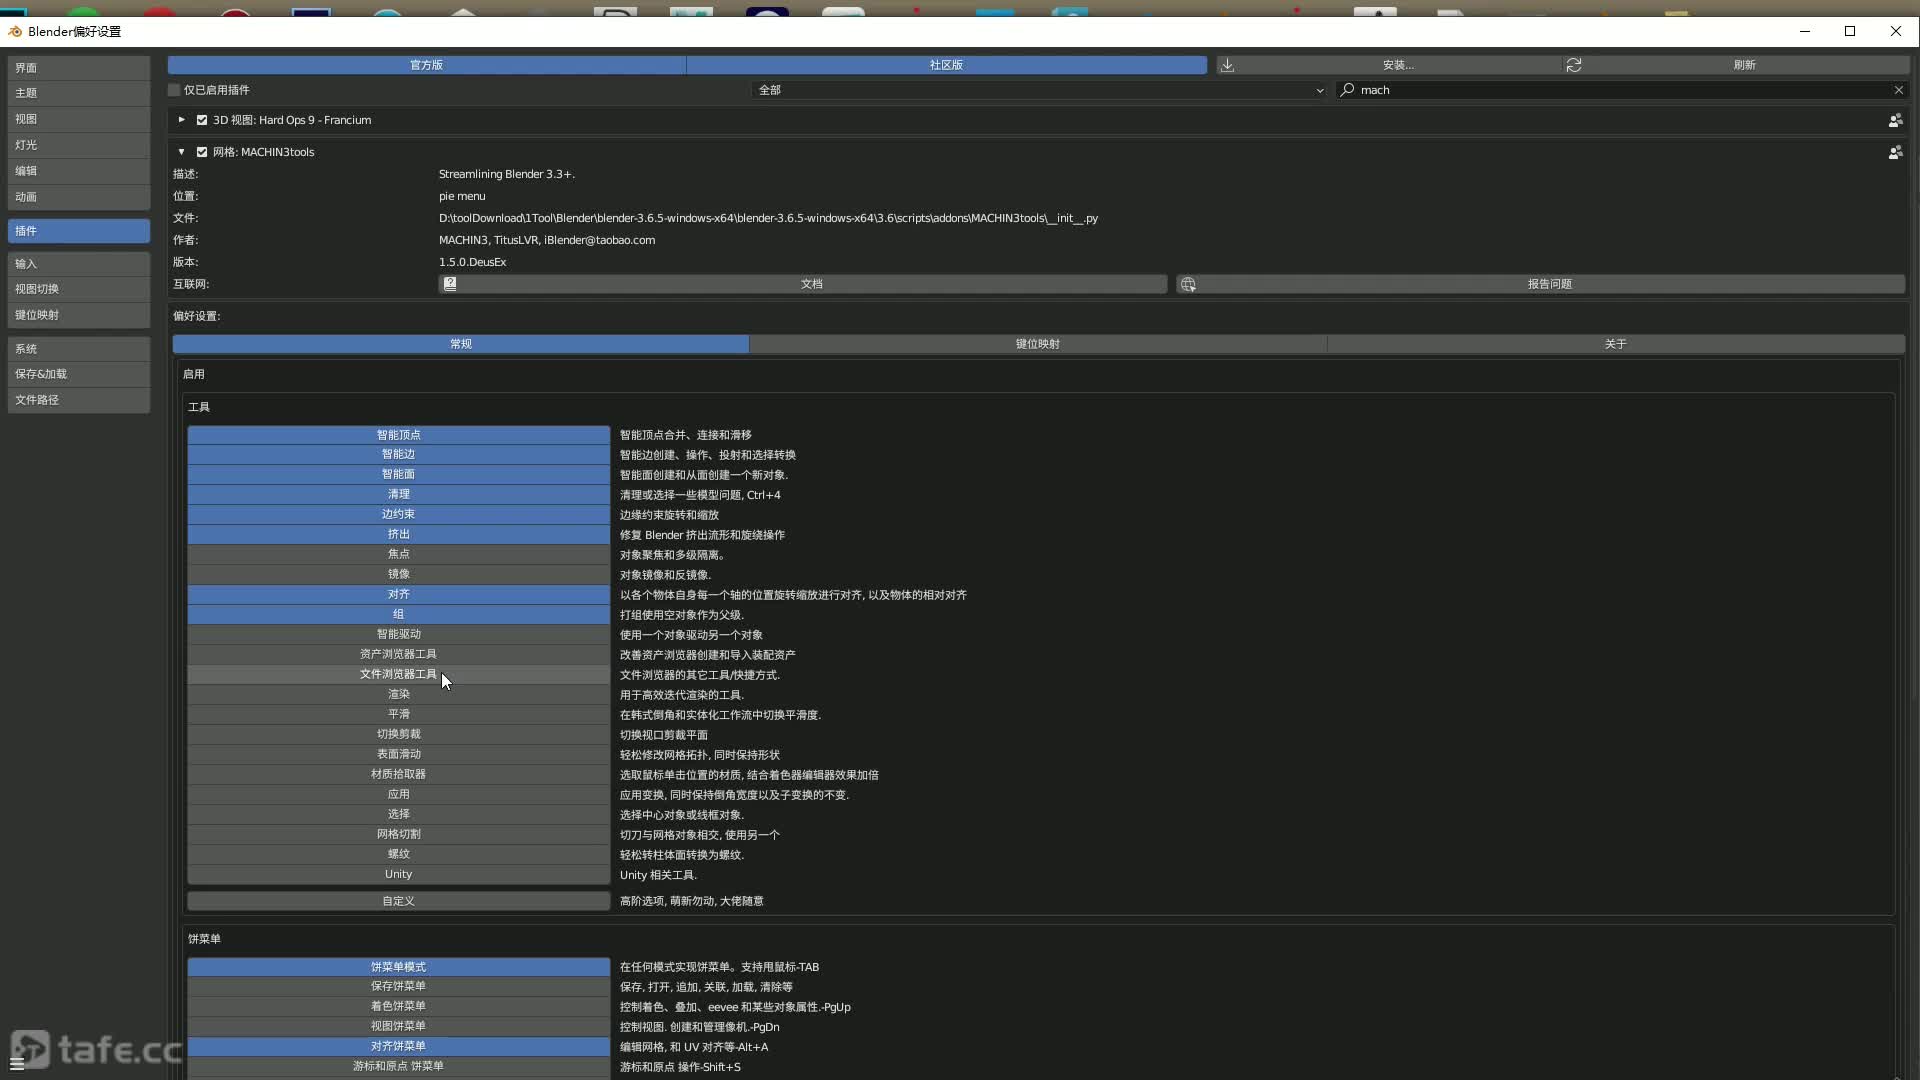Image resolution: width=1920 pixels, height=1080 pixels.
Task: Collapse the MACHIN3tools add-on entry
Action: (181, 152)
